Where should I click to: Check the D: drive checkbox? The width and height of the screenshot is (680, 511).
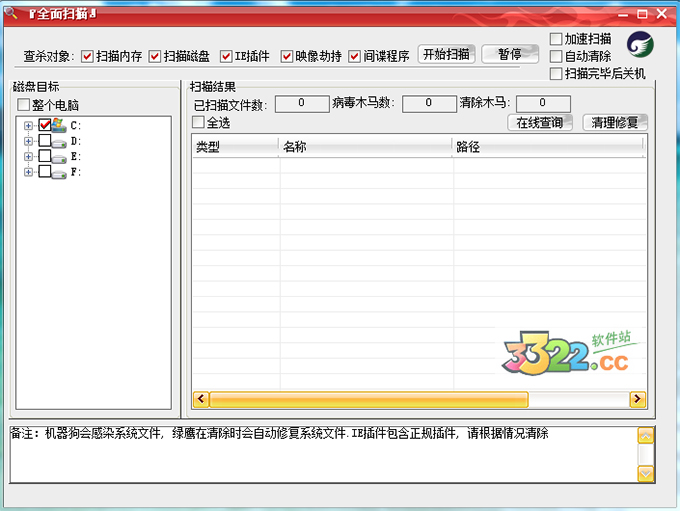point(45,140)
